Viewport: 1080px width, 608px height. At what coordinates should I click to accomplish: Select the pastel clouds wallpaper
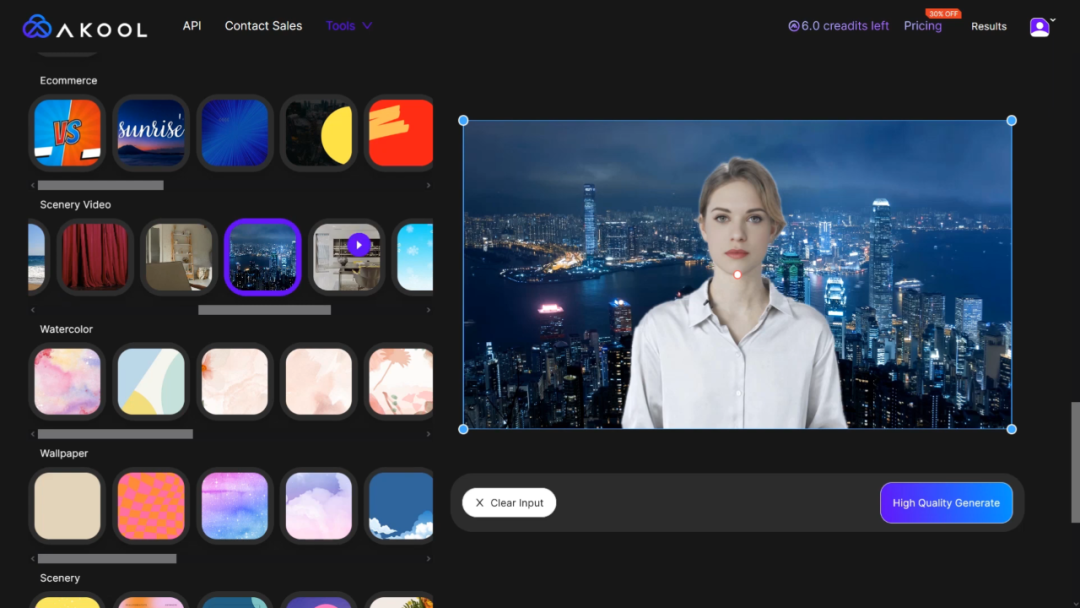[x=319, y=505]
